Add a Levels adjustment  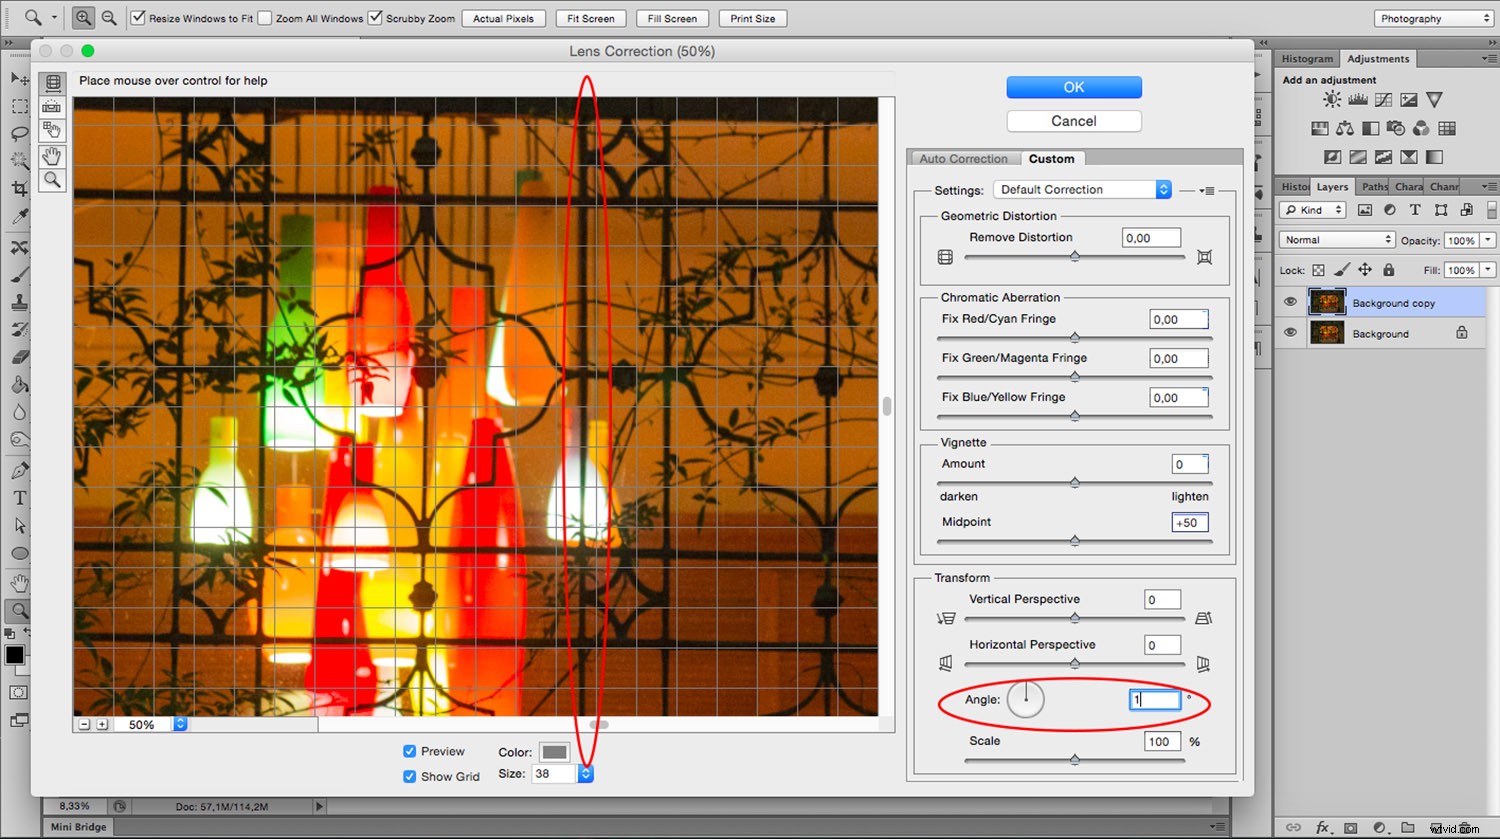pos(1358,99)
